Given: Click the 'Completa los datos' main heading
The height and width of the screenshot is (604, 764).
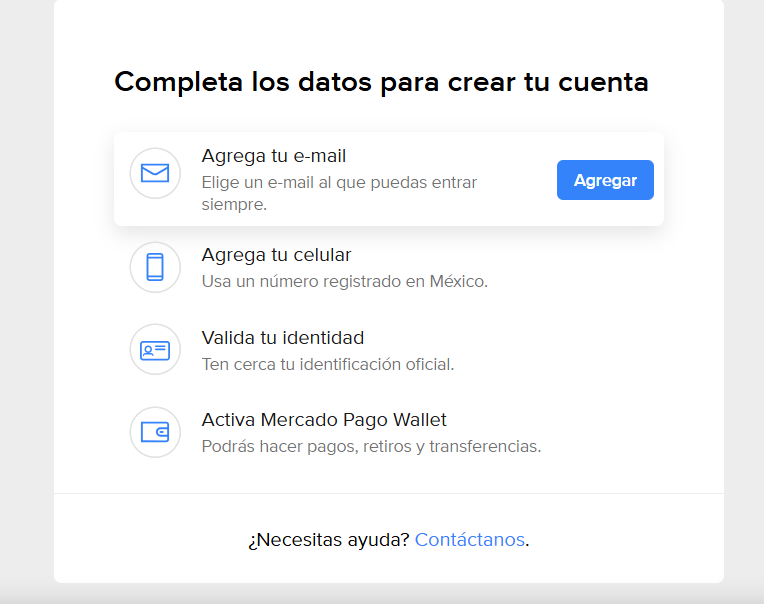Looking at the screenshot, I should [382, 82].
